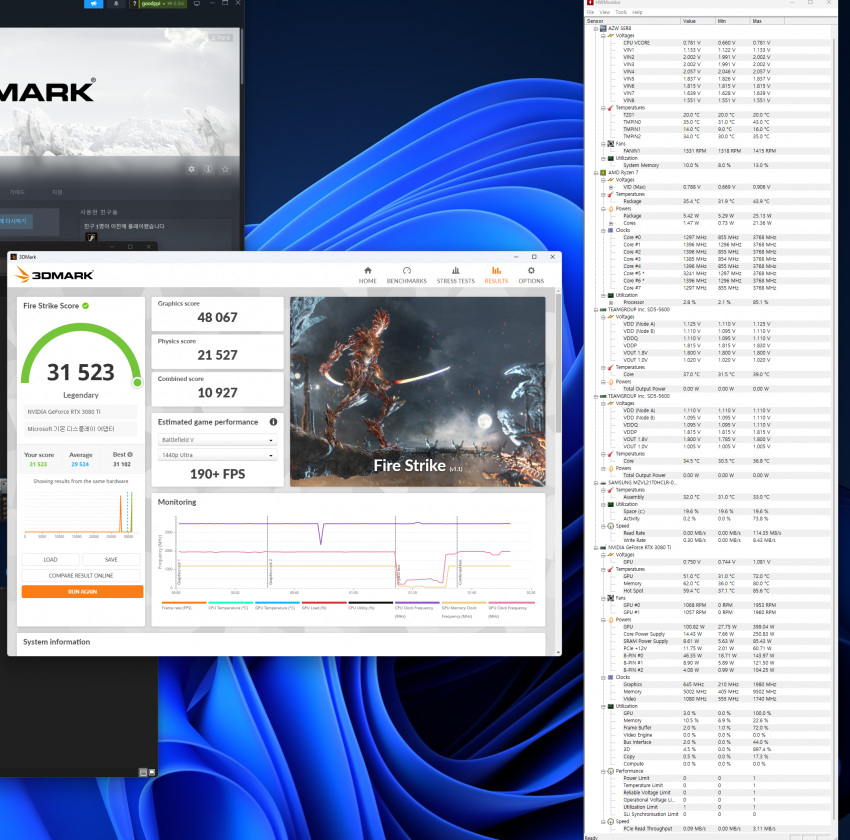Open the OPTIONS tab in 3DMark
The height and width of the screenshot is (840, 850).
click(x=531, y=275)
